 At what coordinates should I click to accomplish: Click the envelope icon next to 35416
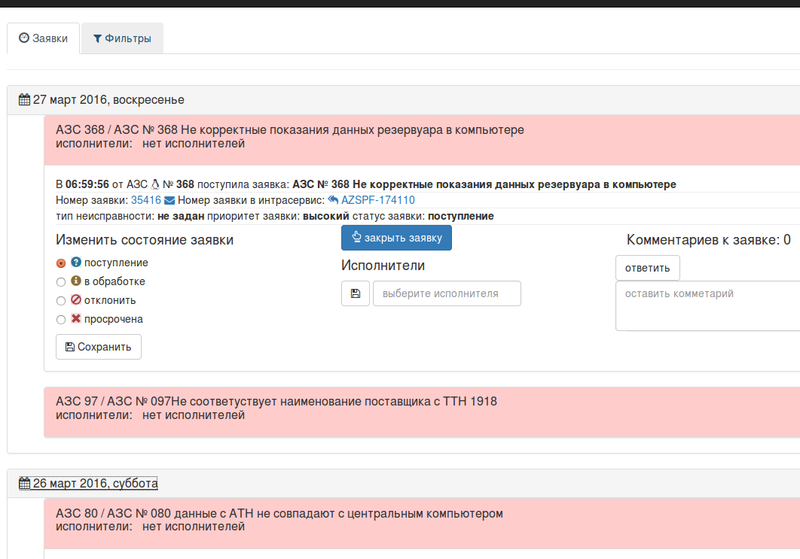(169, 200)
